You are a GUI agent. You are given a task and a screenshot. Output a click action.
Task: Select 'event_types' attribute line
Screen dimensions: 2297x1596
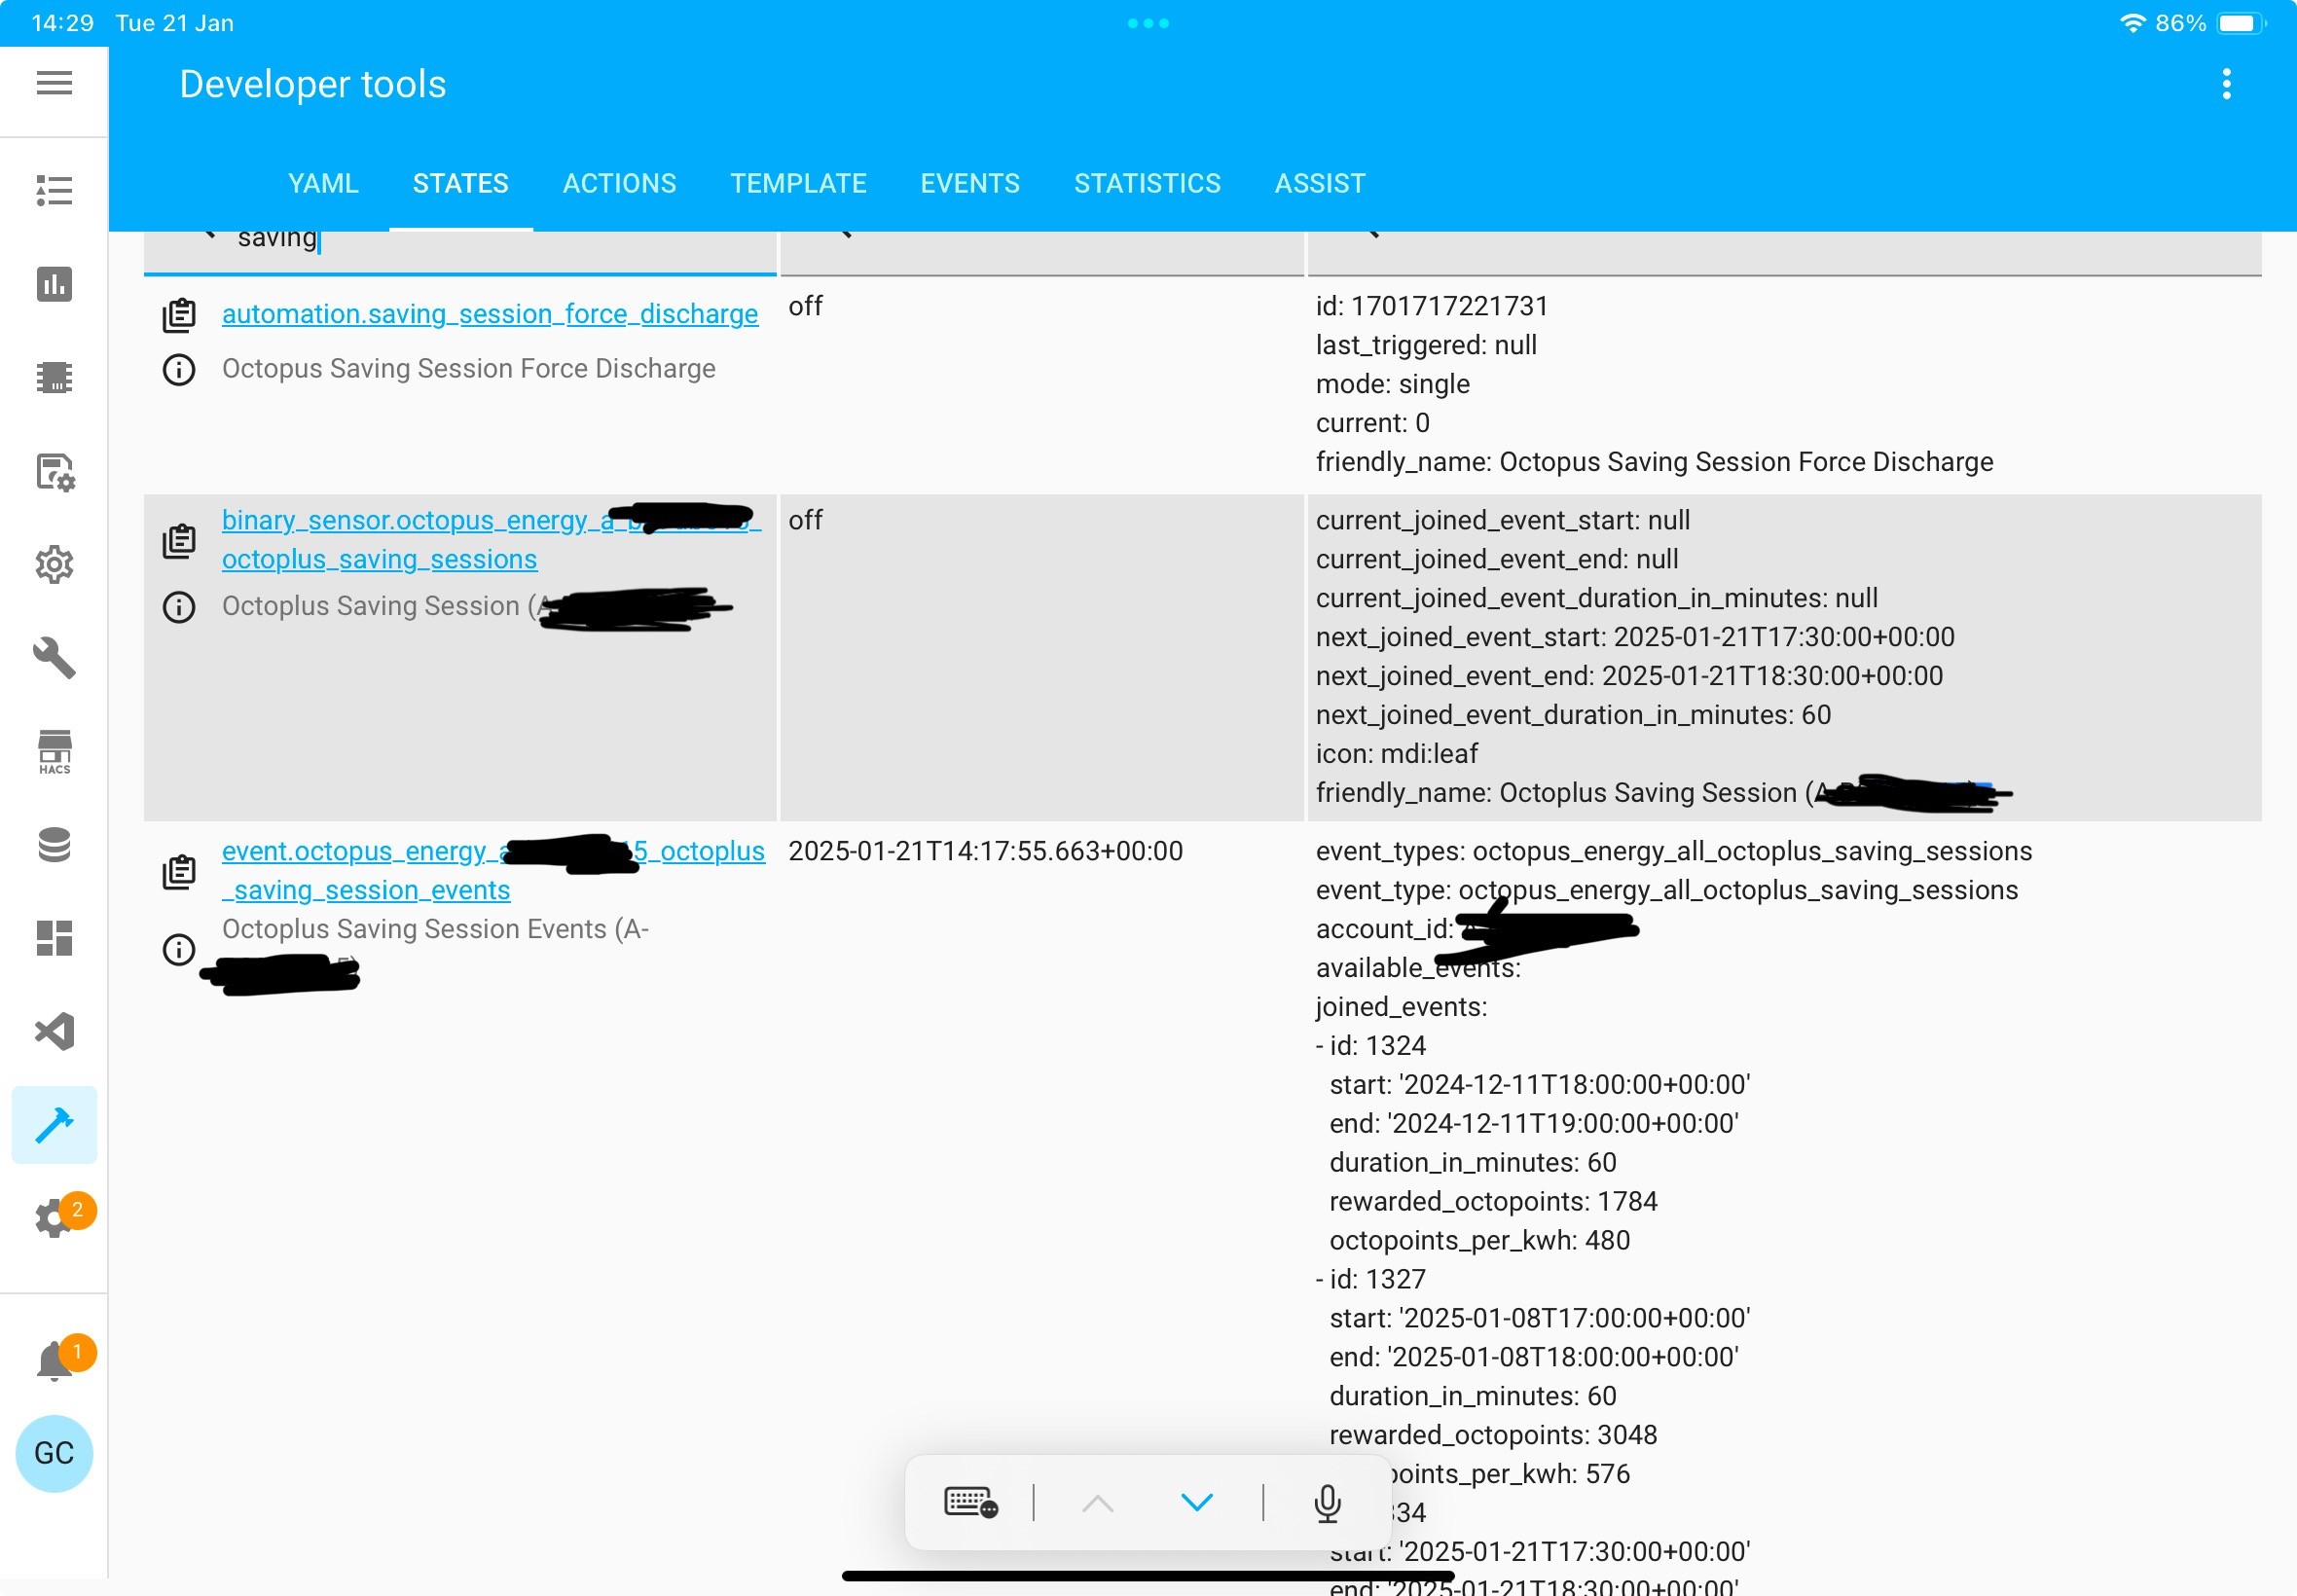pos(1674,851)
